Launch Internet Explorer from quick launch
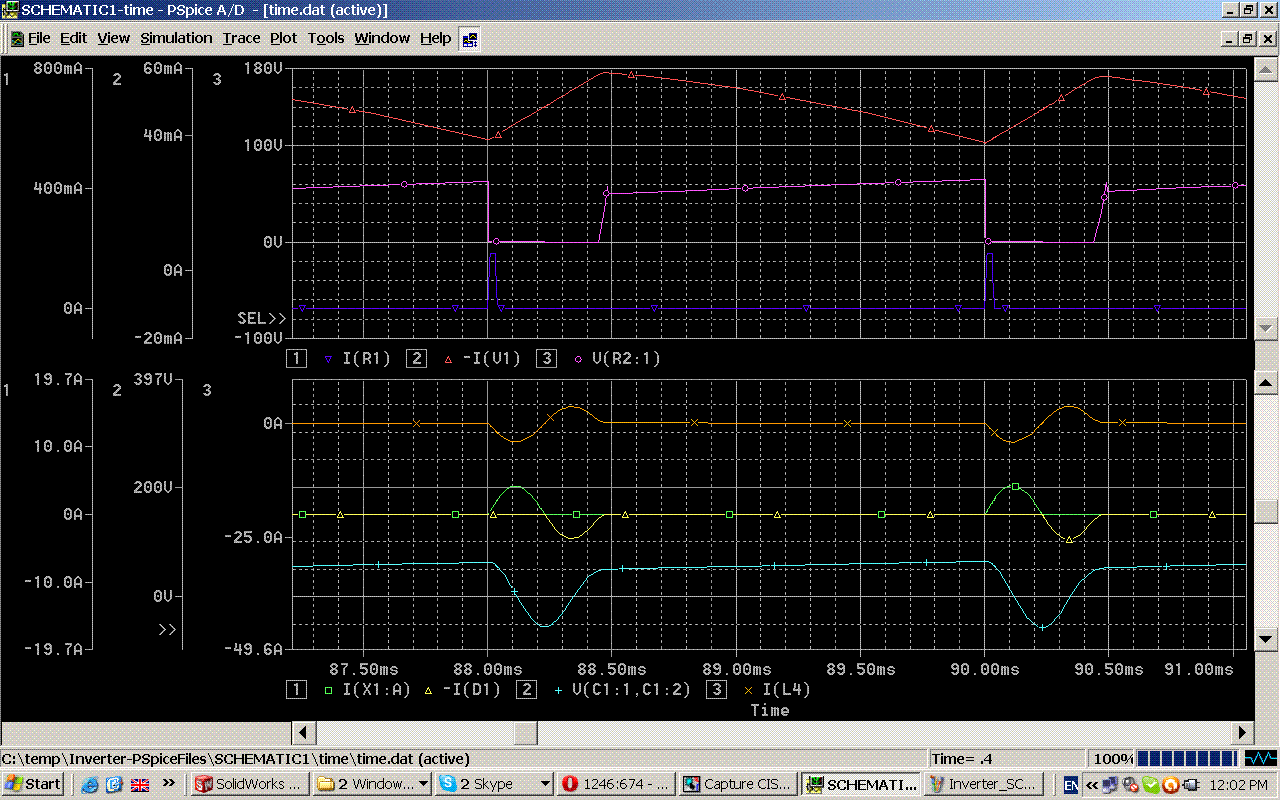 click(x=90, y=784)
